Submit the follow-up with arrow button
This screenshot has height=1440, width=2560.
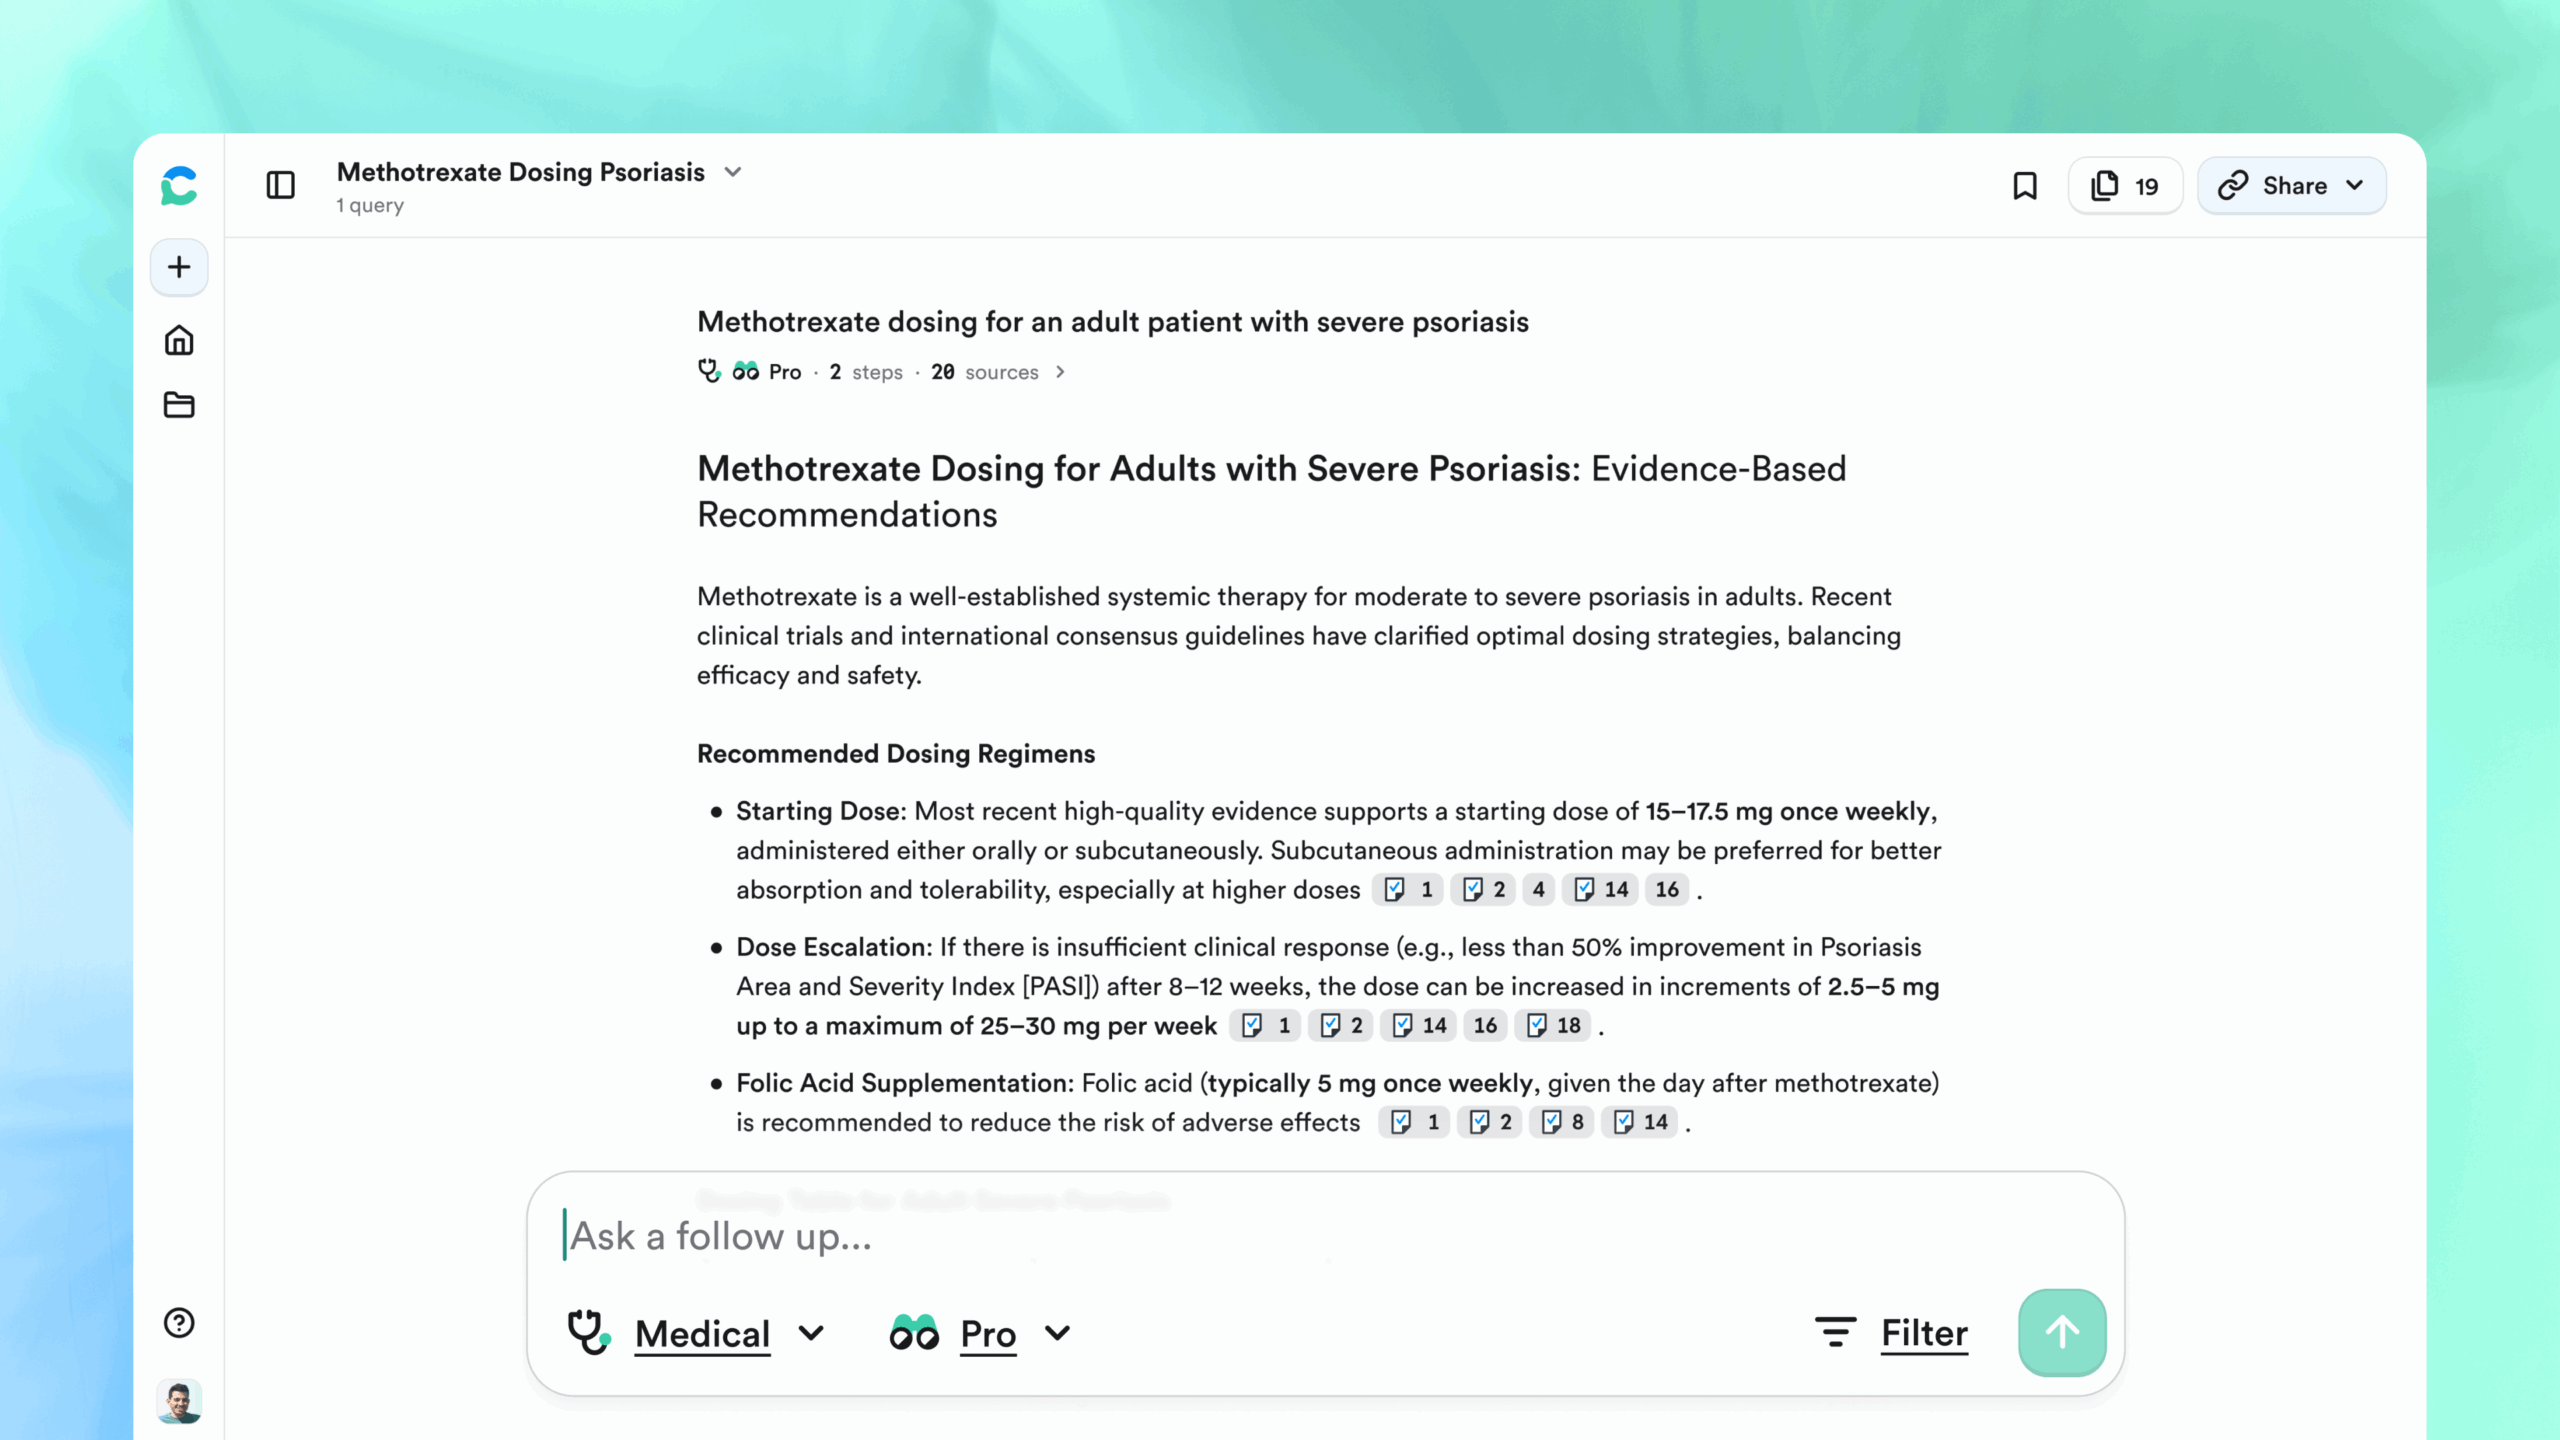pos(2062,1333)
